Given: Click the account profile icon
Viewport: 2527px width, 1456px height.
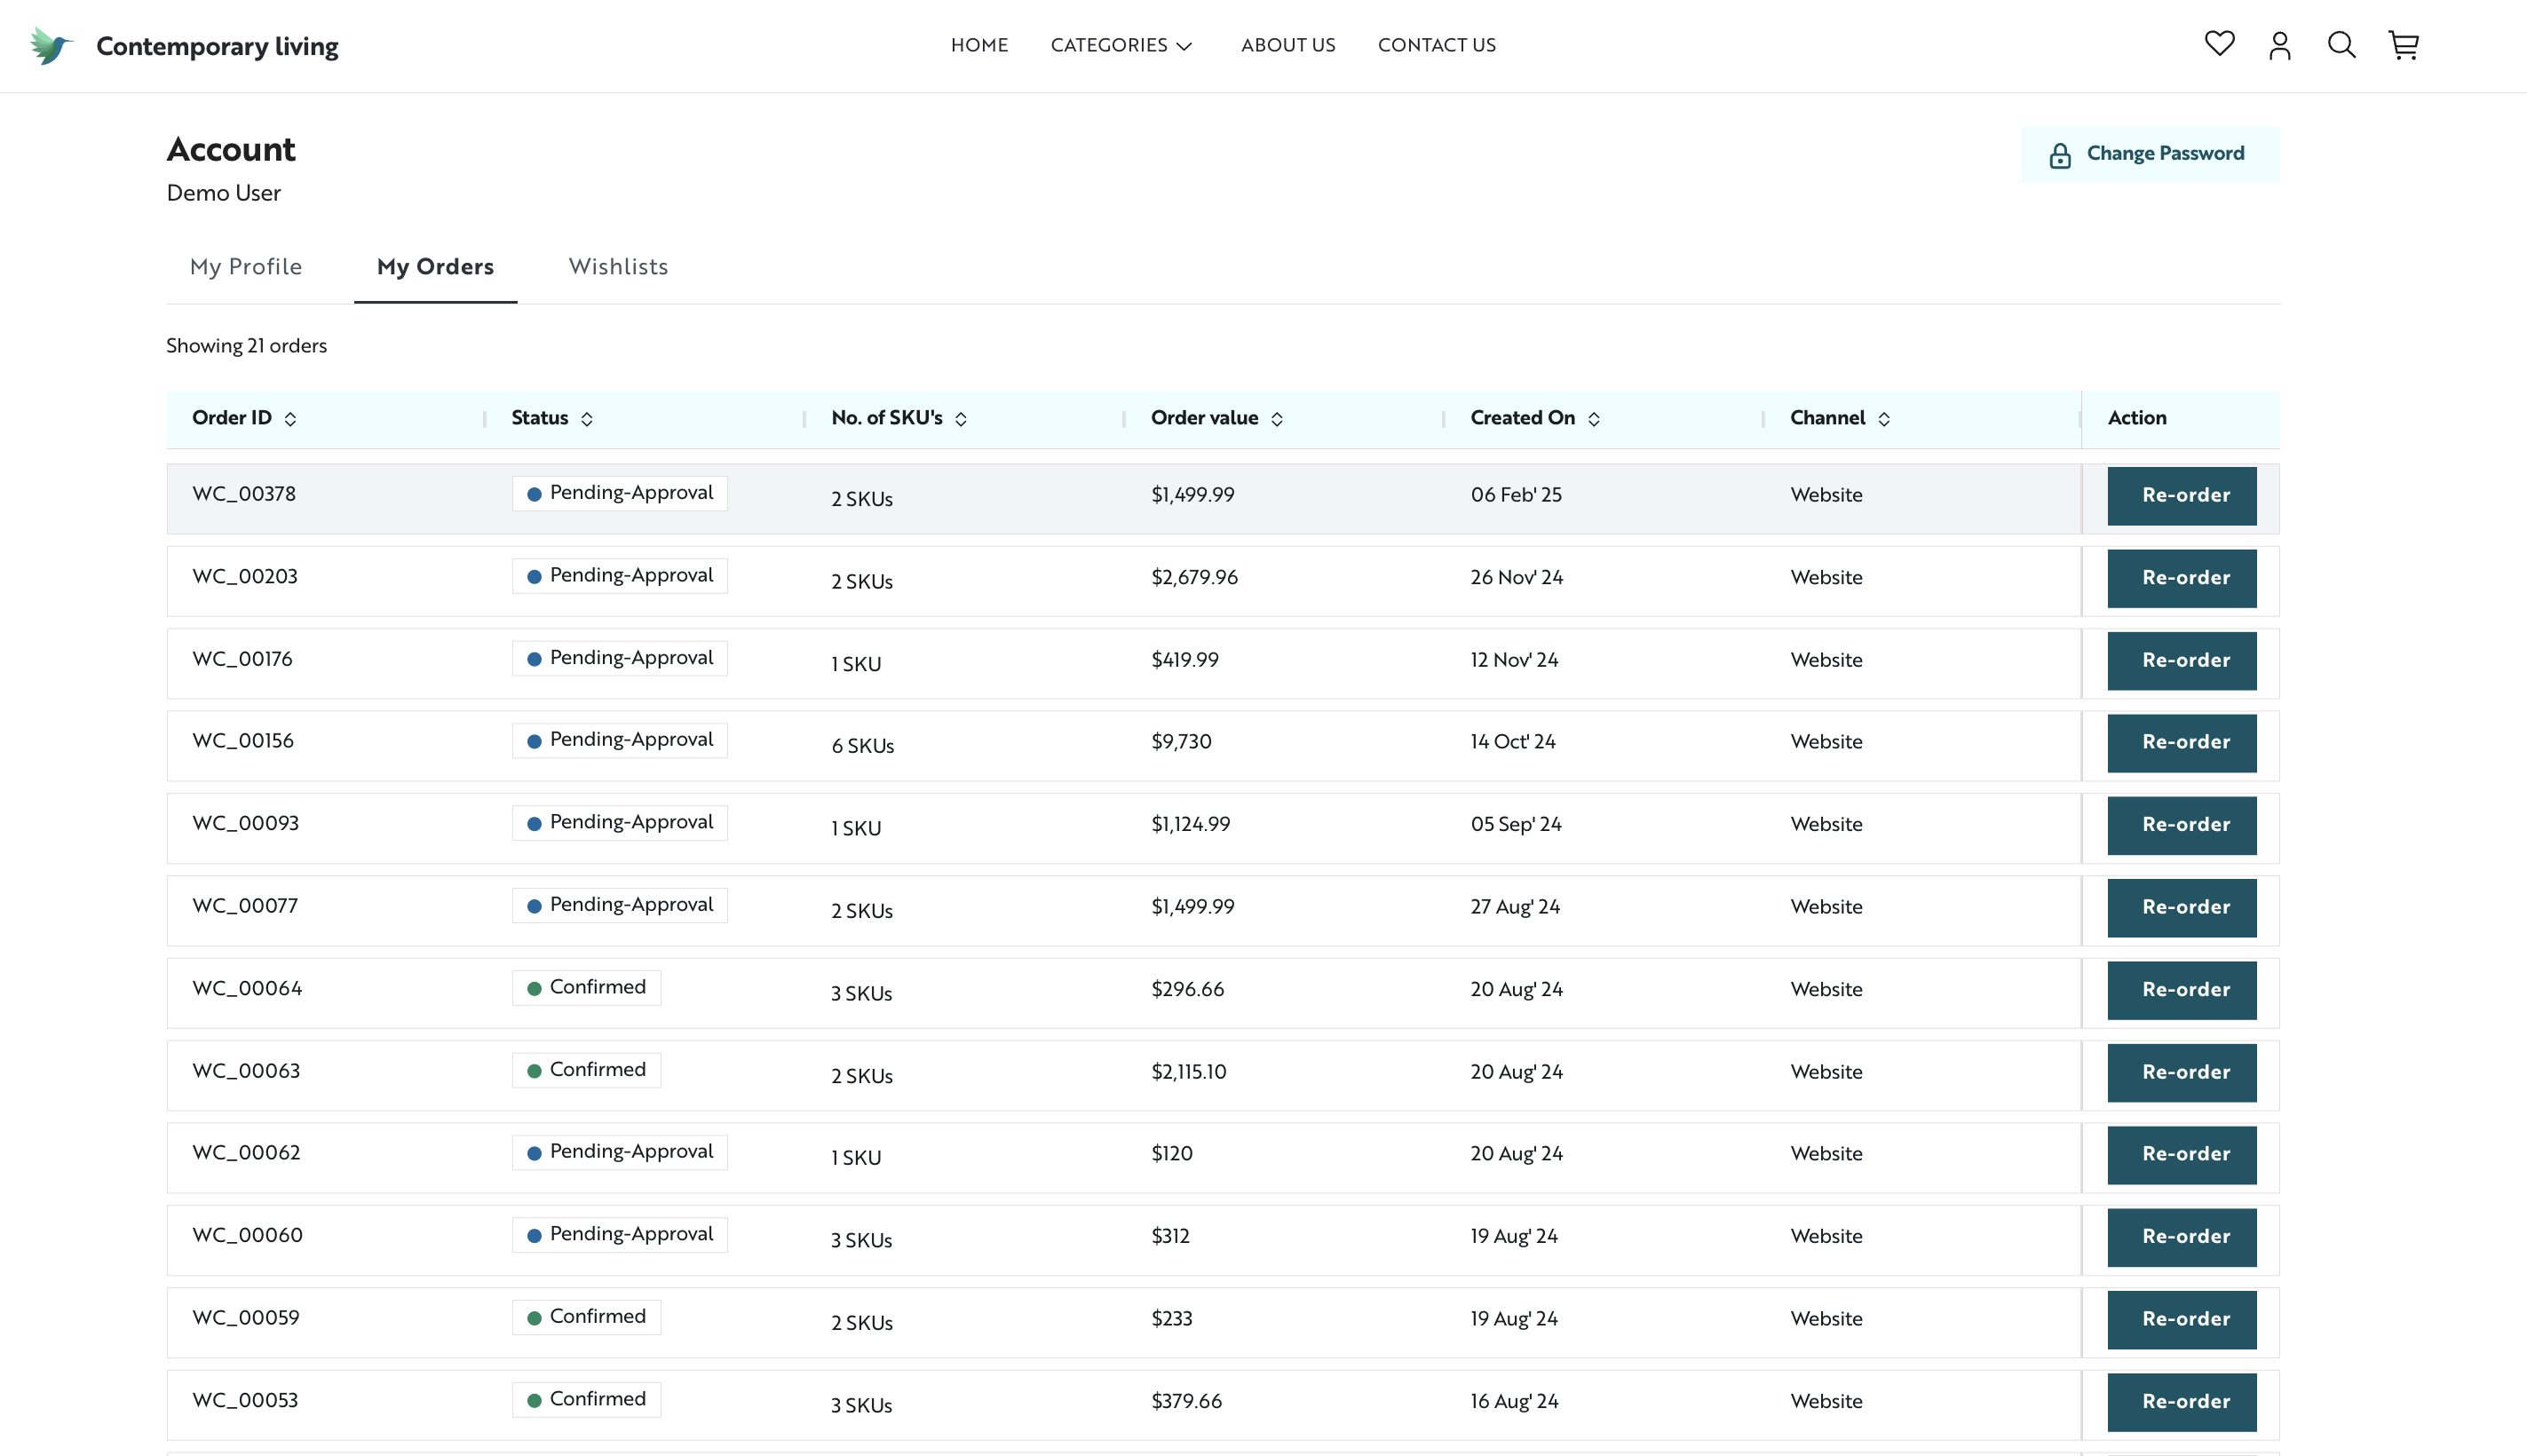Looking at the screenshot, I should coord(2280,45).
